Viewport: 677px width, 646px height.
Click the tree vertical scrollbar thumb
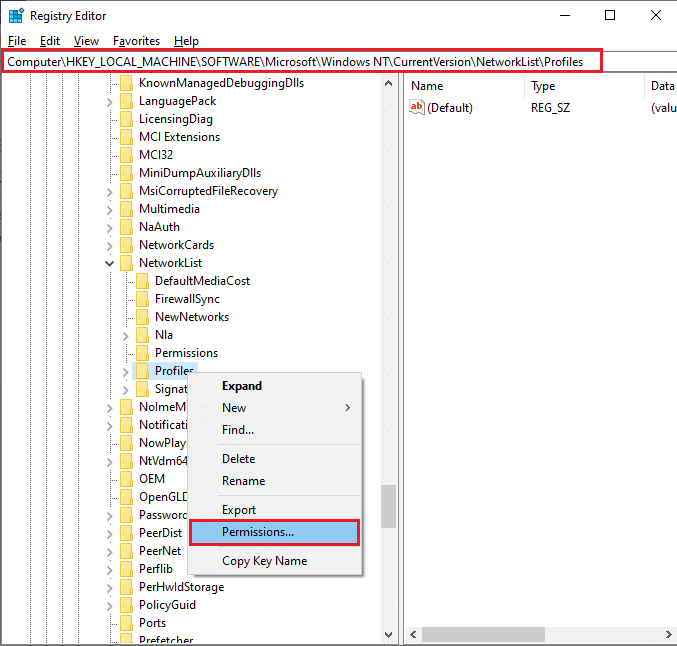(389, 506)
